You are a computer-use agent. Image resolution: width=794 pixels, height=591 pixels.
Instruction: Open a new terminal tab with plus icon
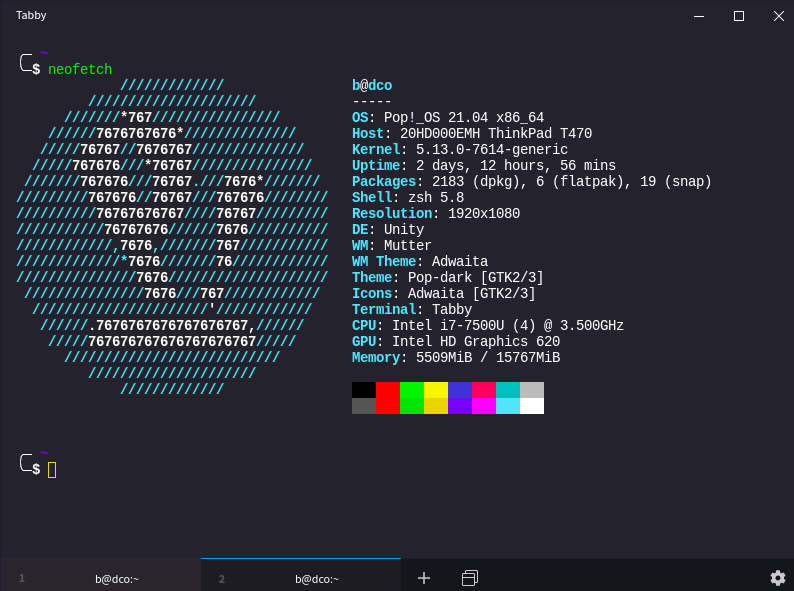coord(423,578)
